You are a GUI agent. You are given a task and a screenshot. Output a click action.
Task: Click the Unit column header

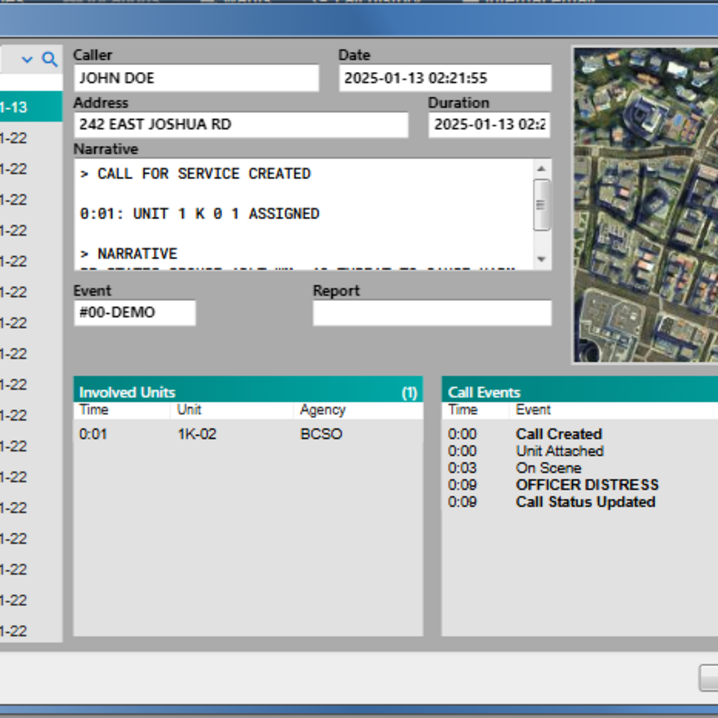click(x=189, y=410)
